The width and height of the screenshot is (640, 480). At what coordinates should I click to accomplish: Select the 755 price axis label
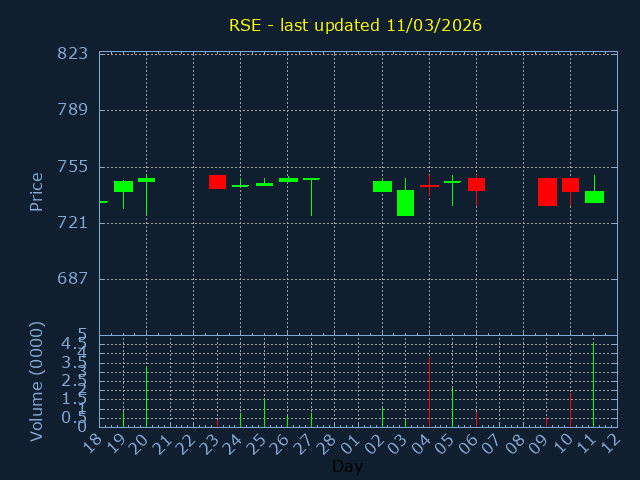click(x=72, y=167)
